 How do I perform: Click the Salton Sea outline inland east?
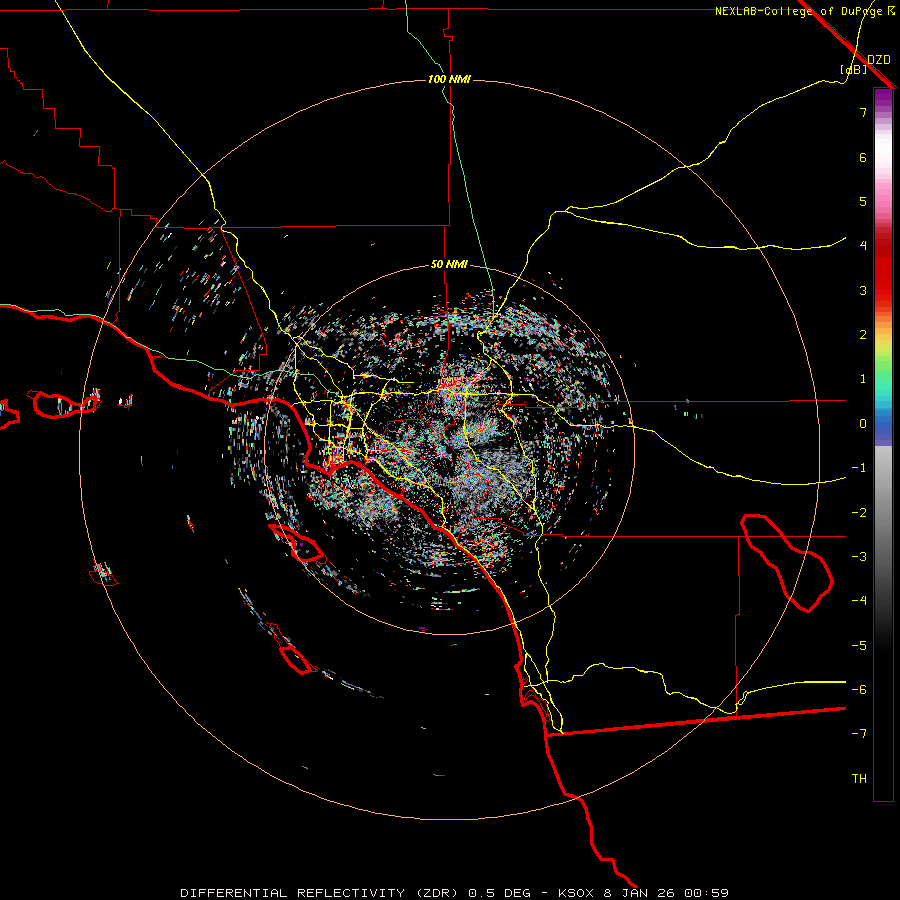[x=786, y=563]
